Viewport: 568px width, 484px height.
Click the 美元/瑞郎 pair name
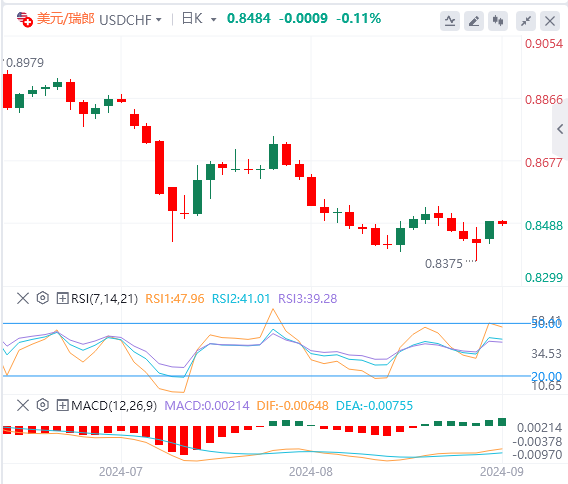tap(66, 18)
